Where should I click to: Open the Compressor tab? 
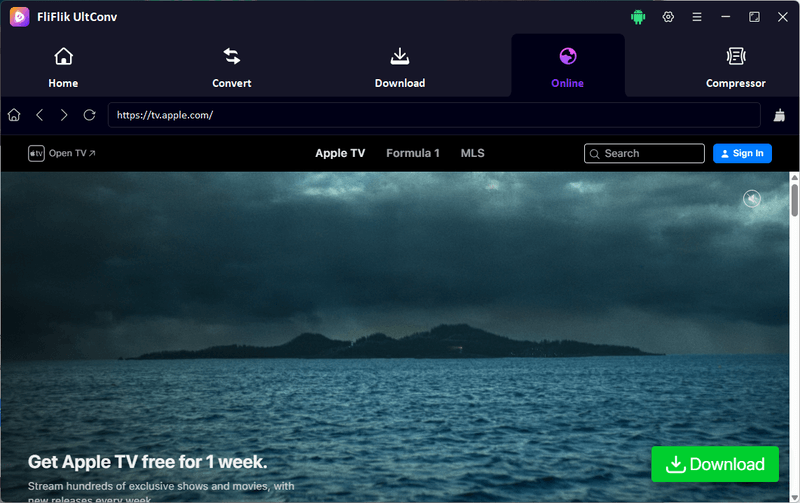point(736,67)
